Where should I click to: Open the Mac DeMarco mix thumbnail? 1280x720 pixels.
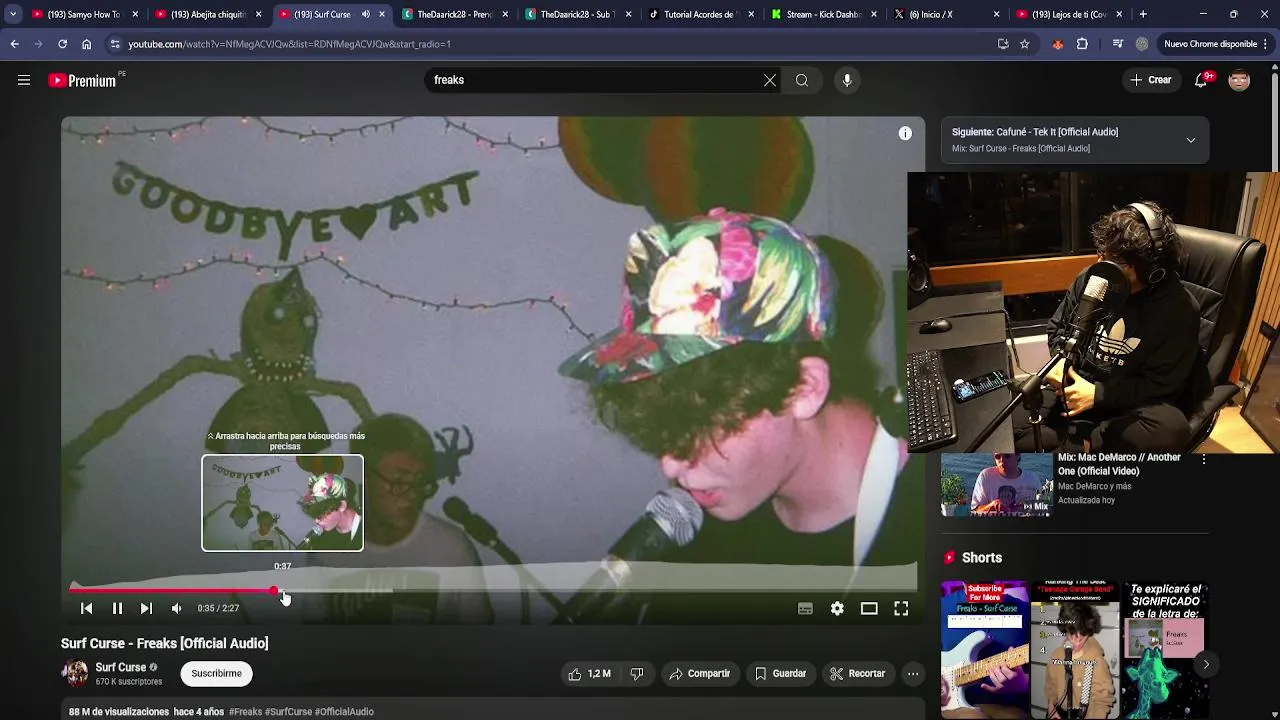[997, 485]
